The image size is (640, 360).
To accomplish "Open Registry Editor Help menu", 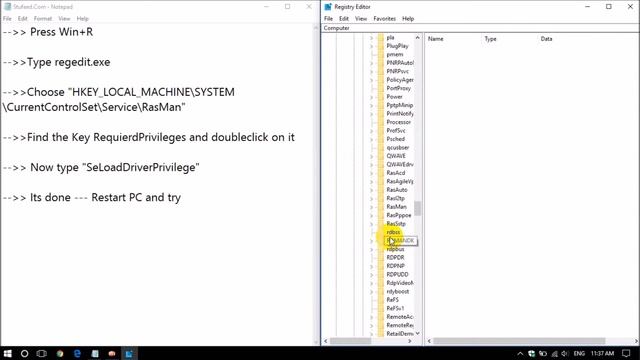I will (408, 19).
